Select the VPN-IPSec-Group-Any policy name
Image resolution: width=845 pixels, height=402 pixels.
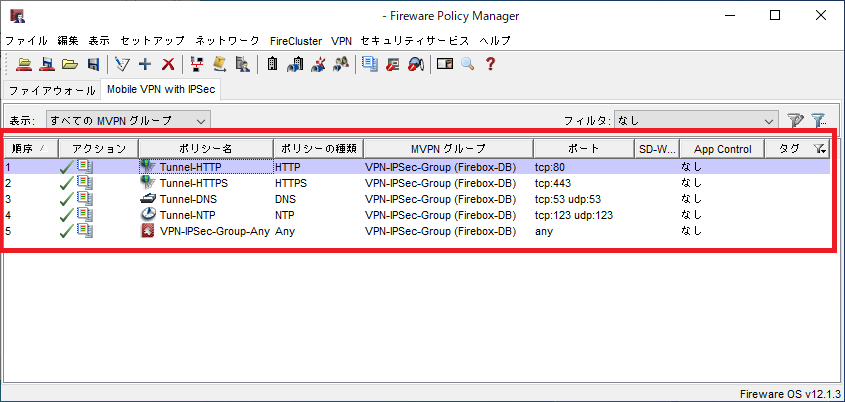coord(215,232)
